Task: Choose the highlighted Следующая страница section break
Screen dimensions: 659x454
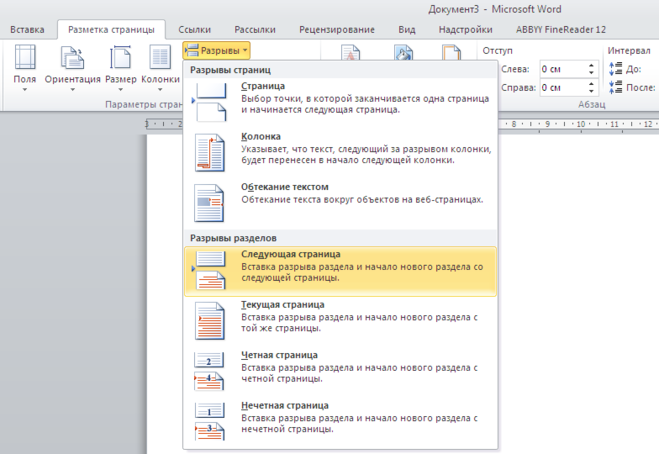Action: click(x=340, y=272)
